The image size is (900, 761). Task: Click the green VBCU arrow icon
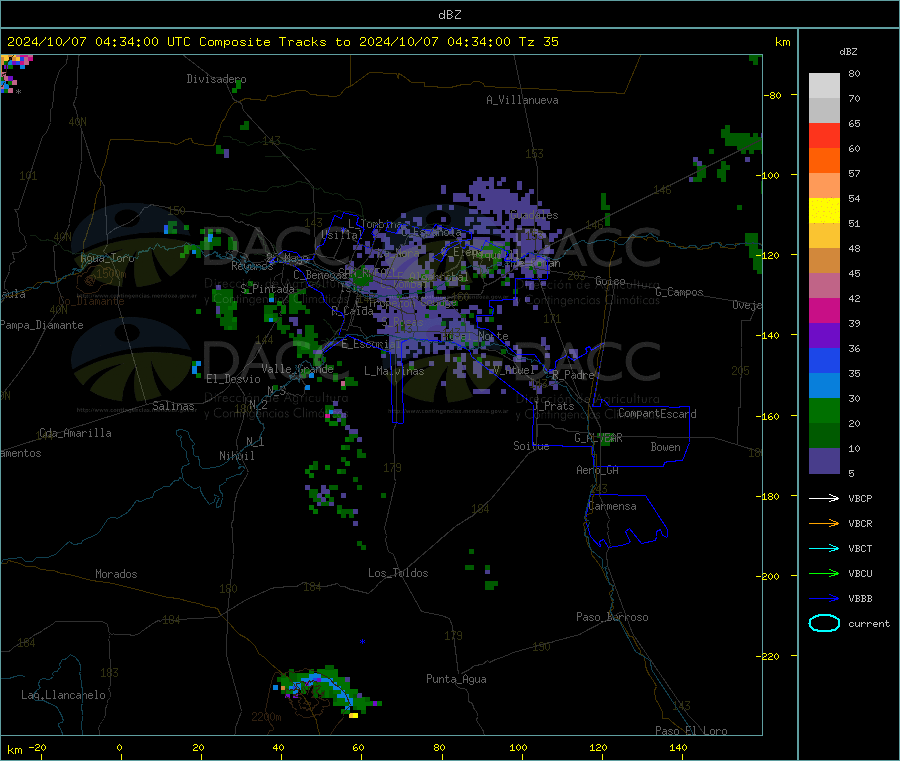(x=824, y=573)
